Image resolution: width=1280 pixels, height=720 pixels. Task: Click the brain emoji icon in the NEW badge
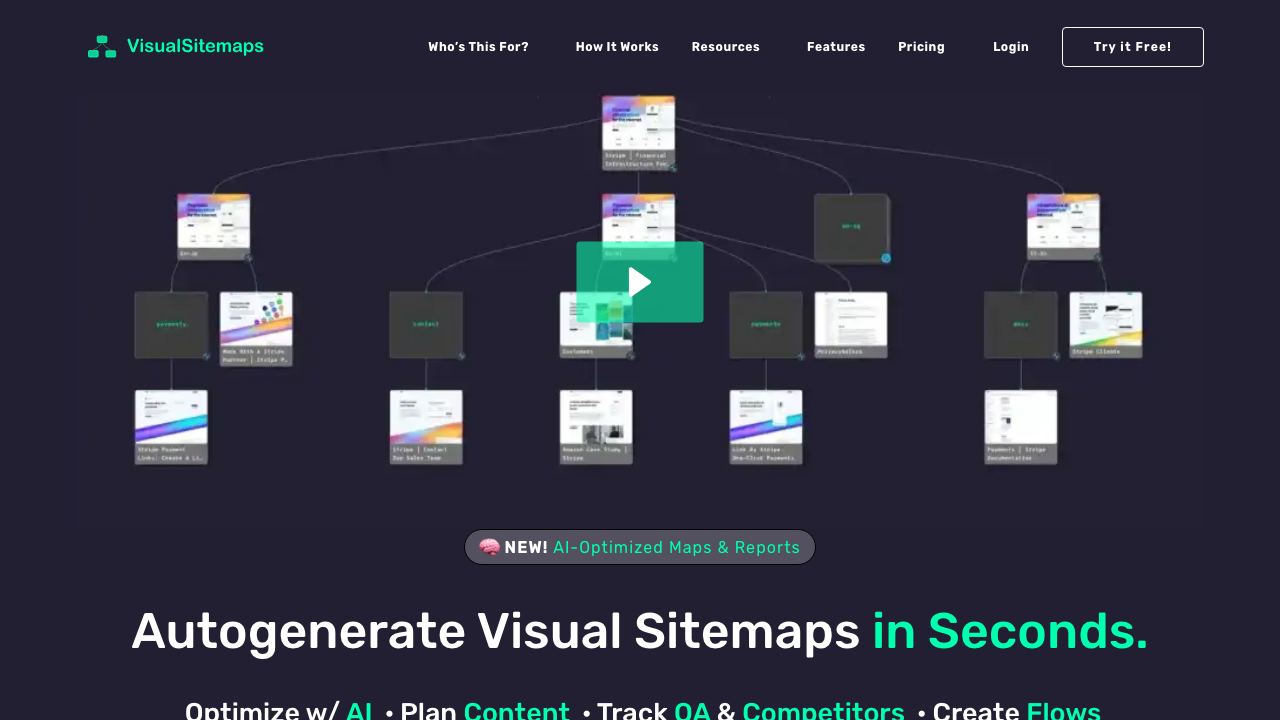pos(489,547)
